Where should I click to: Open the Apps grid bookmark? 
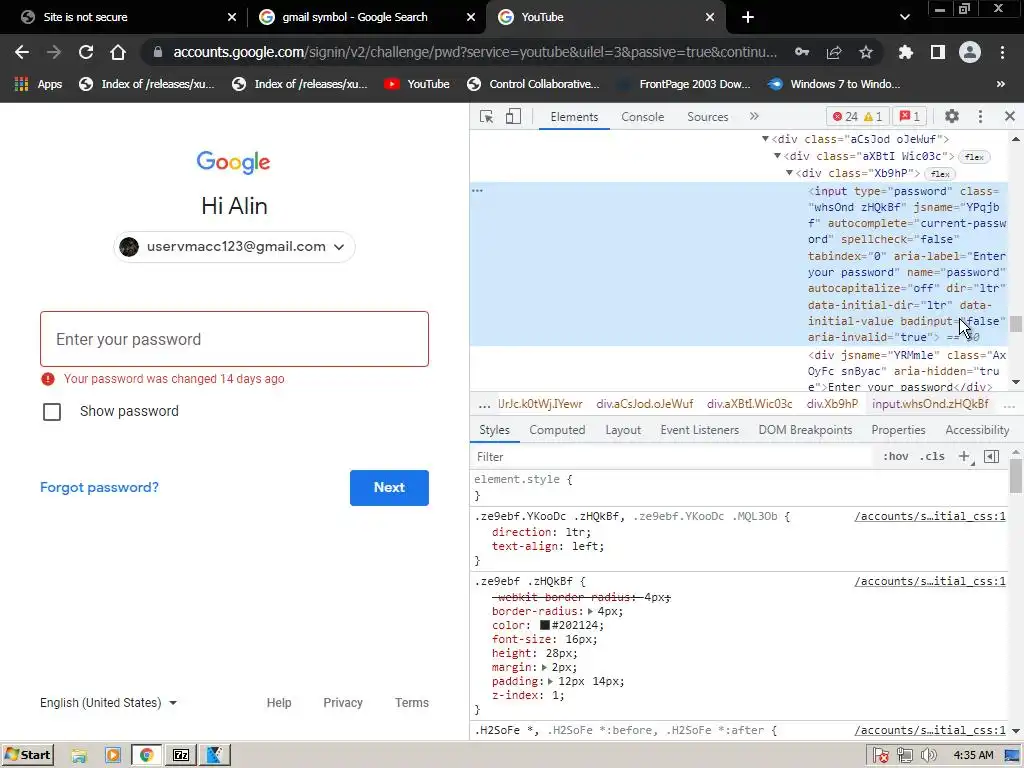(38, 84)
